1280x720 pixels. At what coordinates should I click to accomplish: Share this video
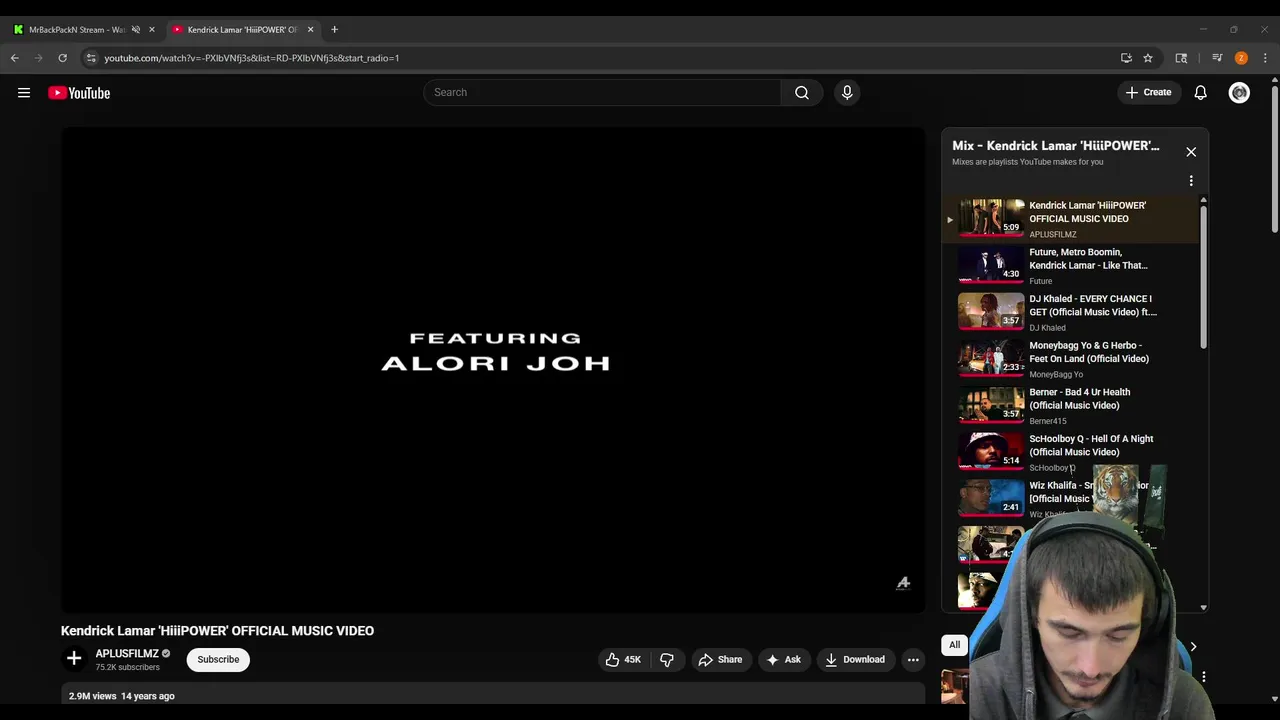coord(720,660)
